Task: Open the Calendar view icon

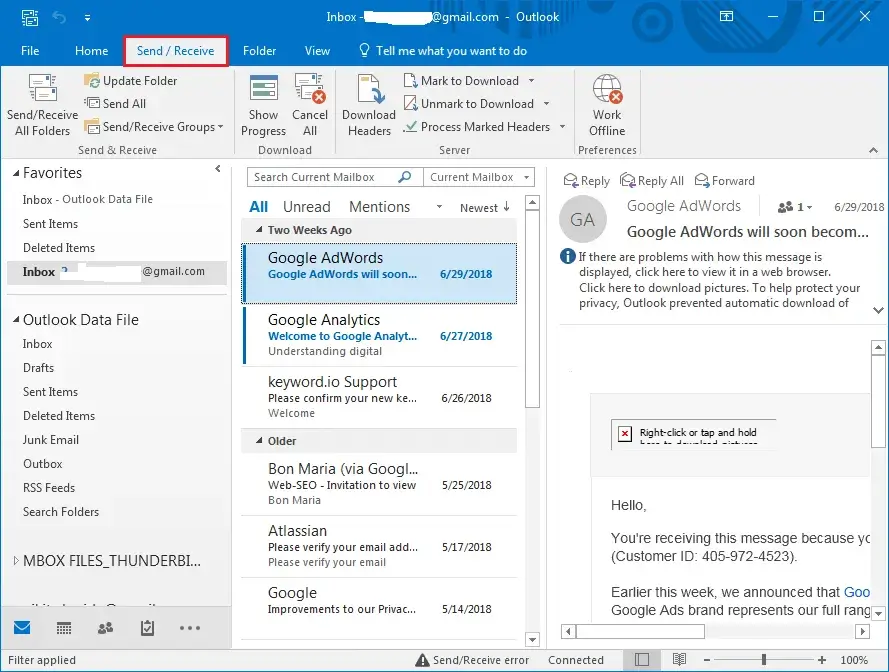Action: 64,628
